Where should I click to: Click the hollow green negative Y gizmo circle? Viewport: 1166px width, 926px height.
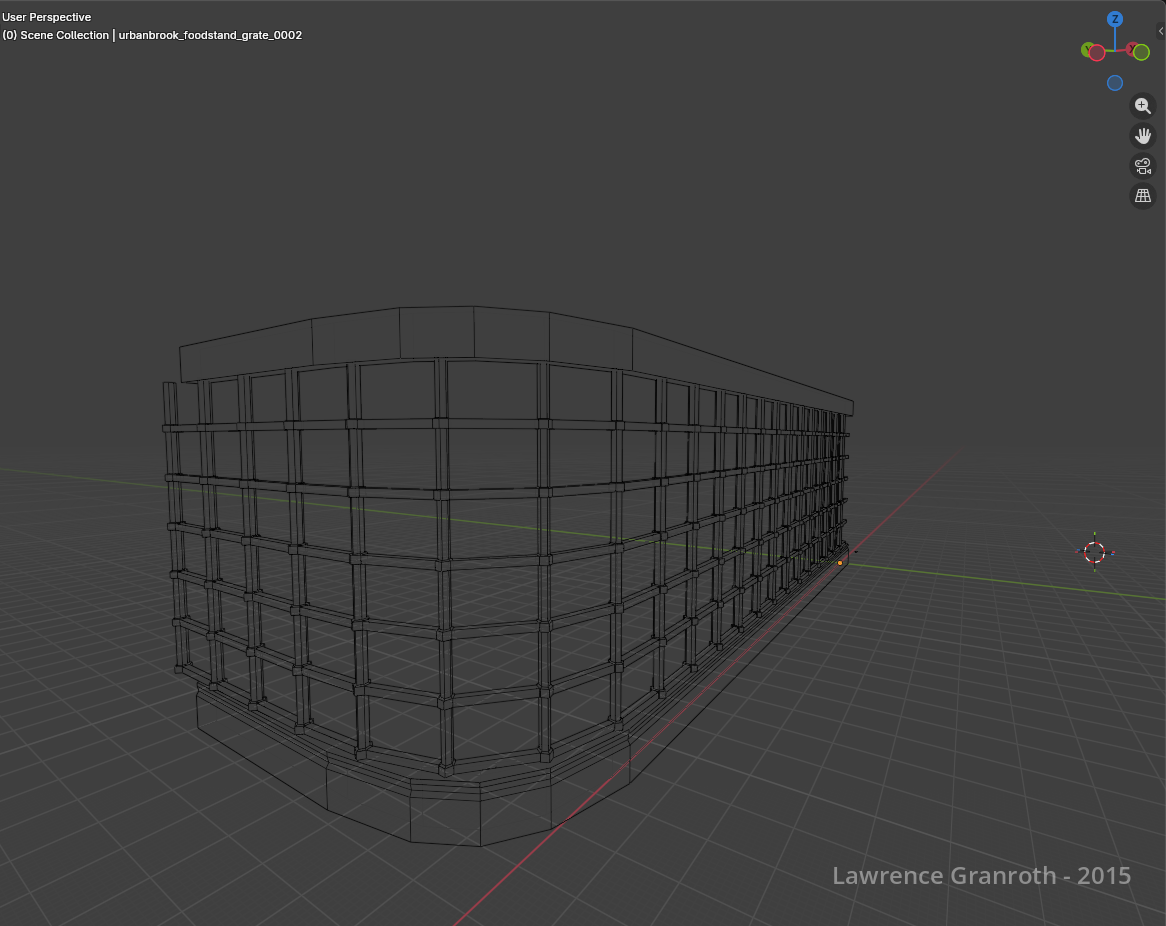tap(1141, 53)
